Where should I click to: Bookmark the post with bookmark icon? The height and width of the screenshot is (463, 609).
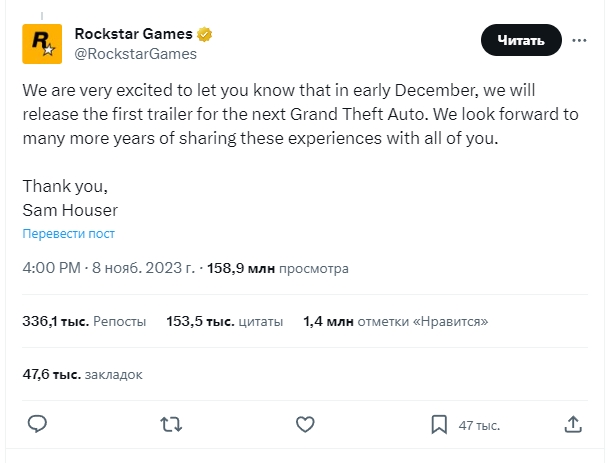tap(438, 424)
